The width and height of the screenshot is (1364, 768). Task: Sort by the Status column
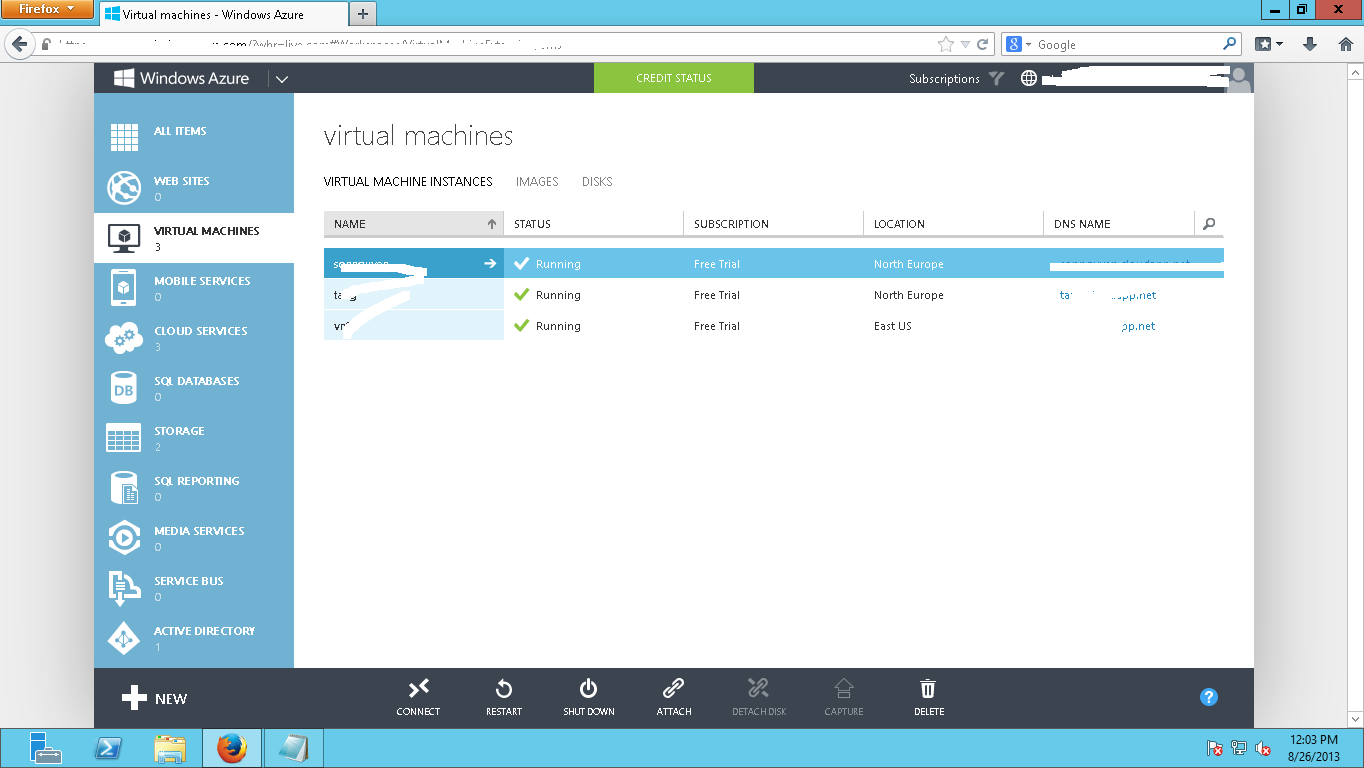point(594,224)
